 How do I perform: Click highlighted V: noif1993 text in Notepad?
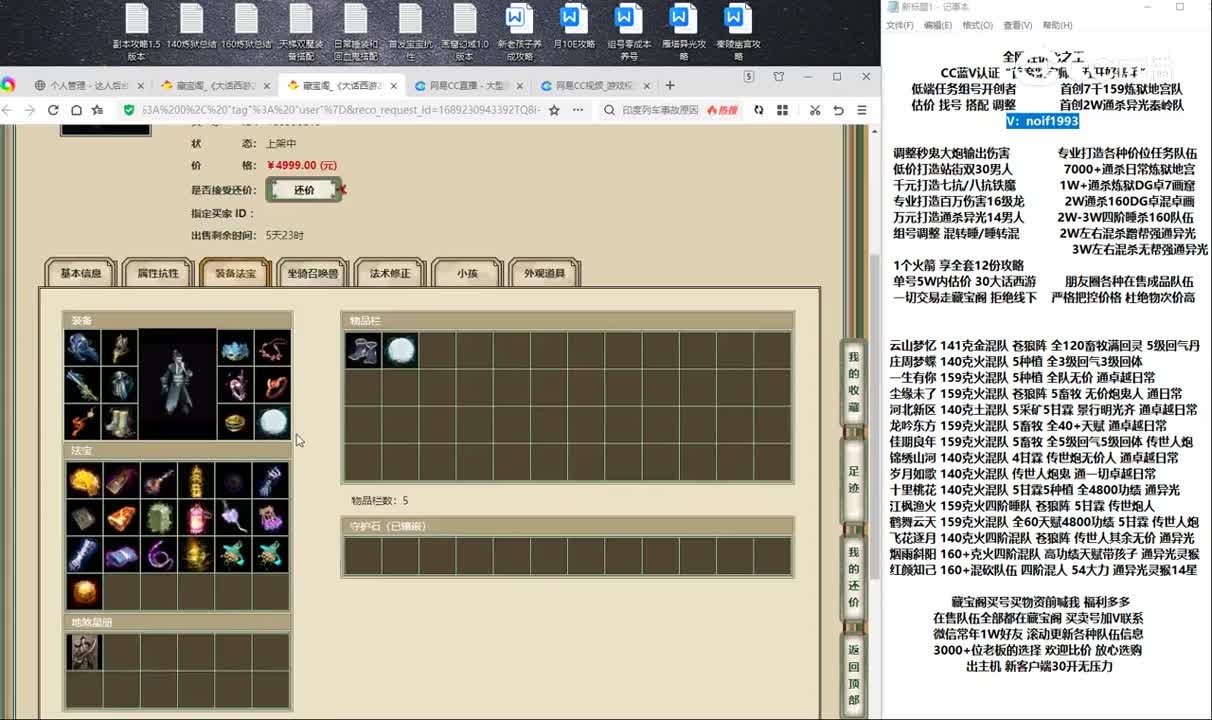click(1042, 121)
